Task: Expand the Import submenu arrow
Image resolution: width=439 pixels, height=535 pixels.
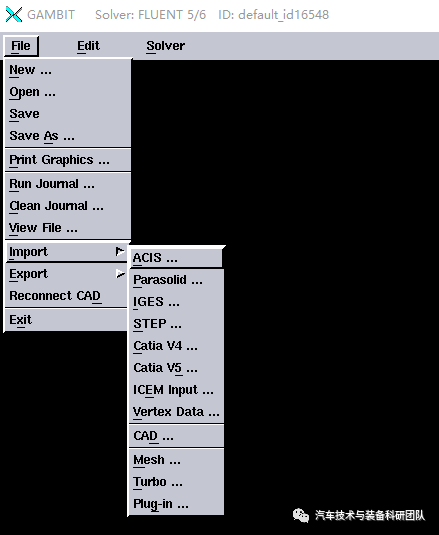Action: point(120,252)
